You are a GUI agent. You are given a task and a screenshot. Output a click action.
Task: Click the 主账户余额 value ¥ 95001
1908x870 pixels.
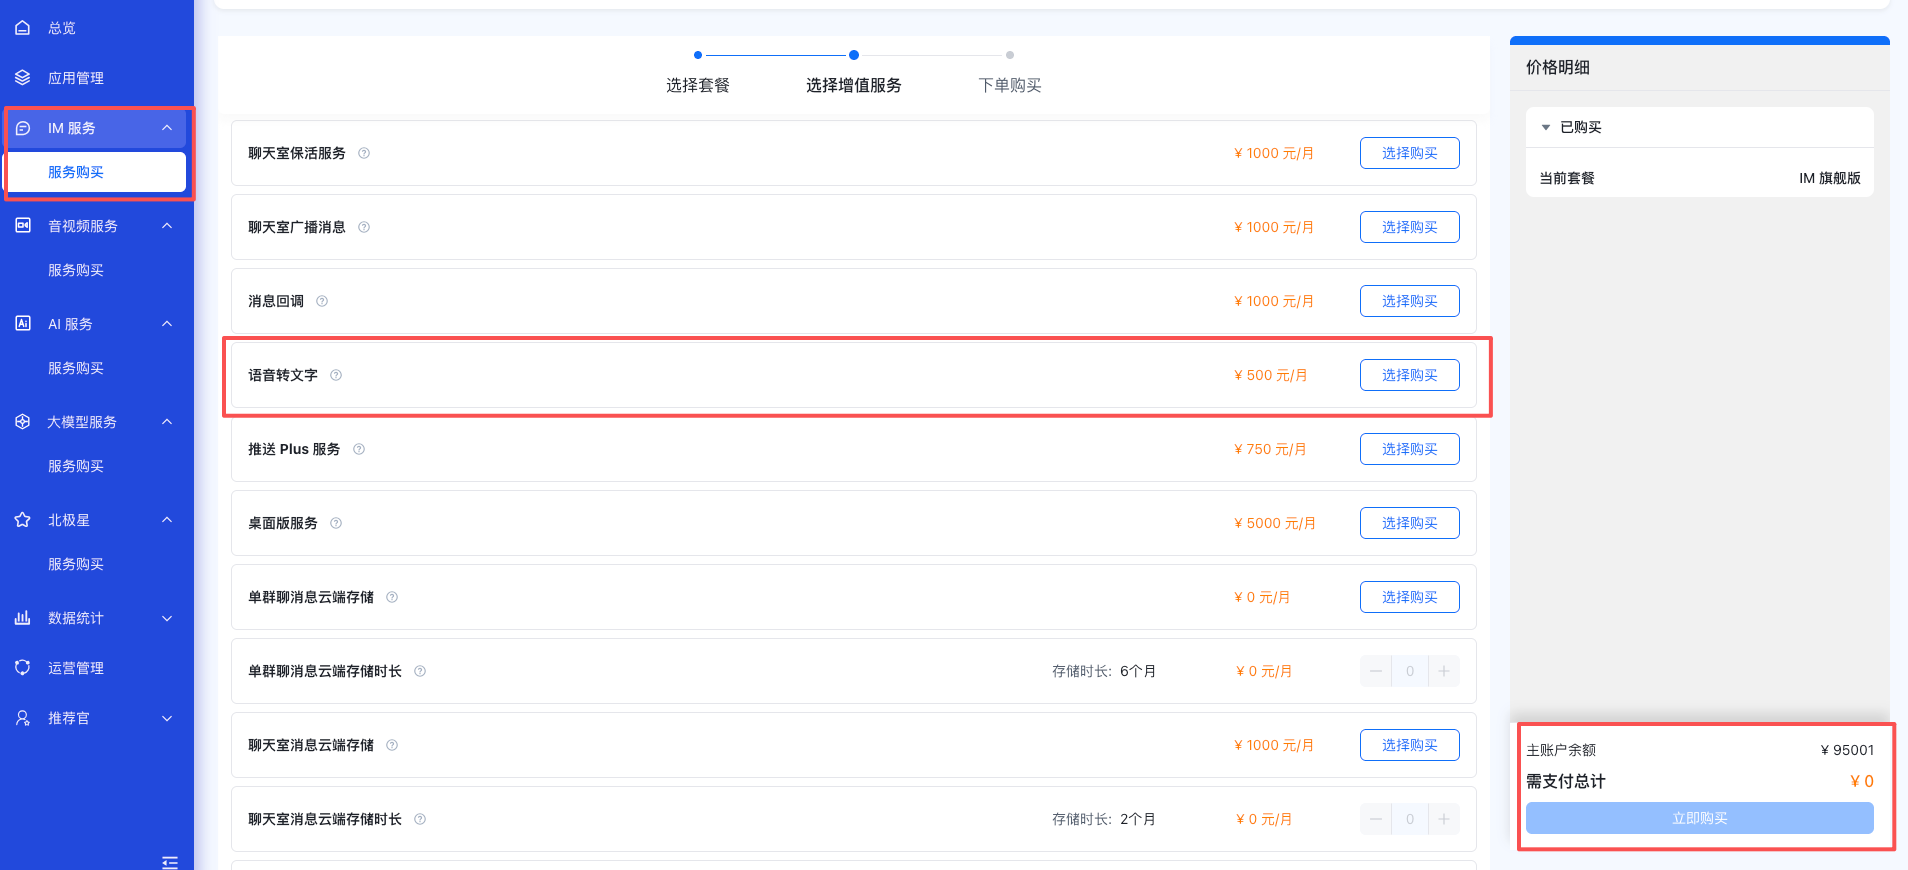[x=1847, y=750]
